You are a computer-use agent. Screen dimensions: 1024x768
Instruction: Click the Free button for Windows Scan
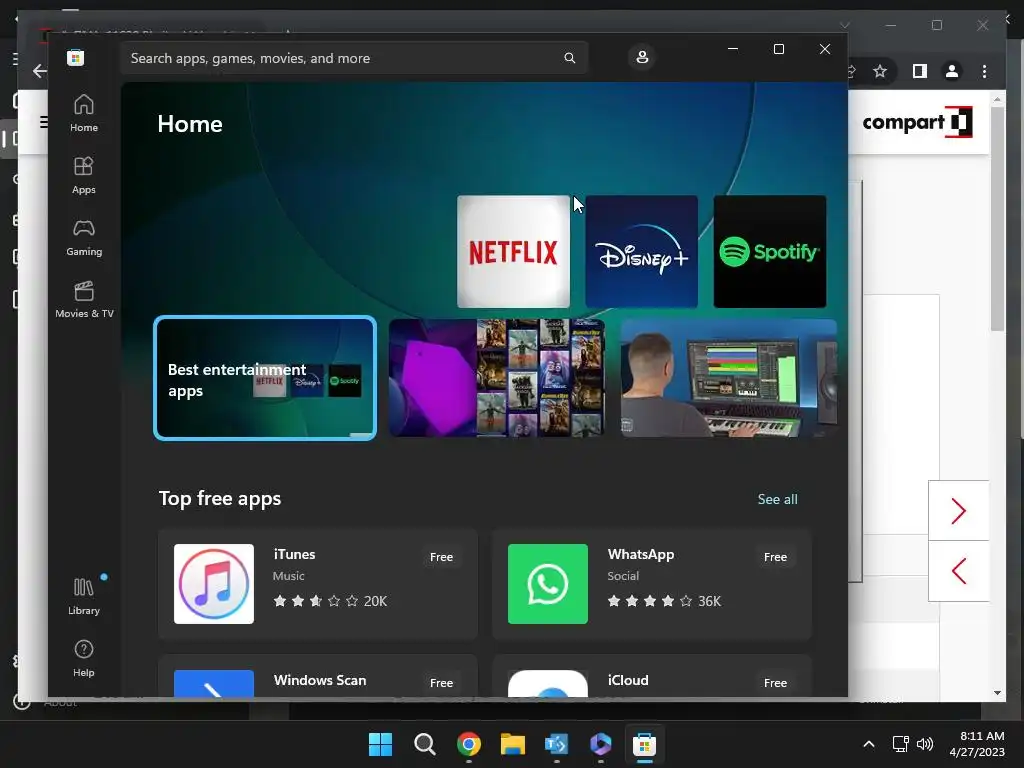click(441, 682)
